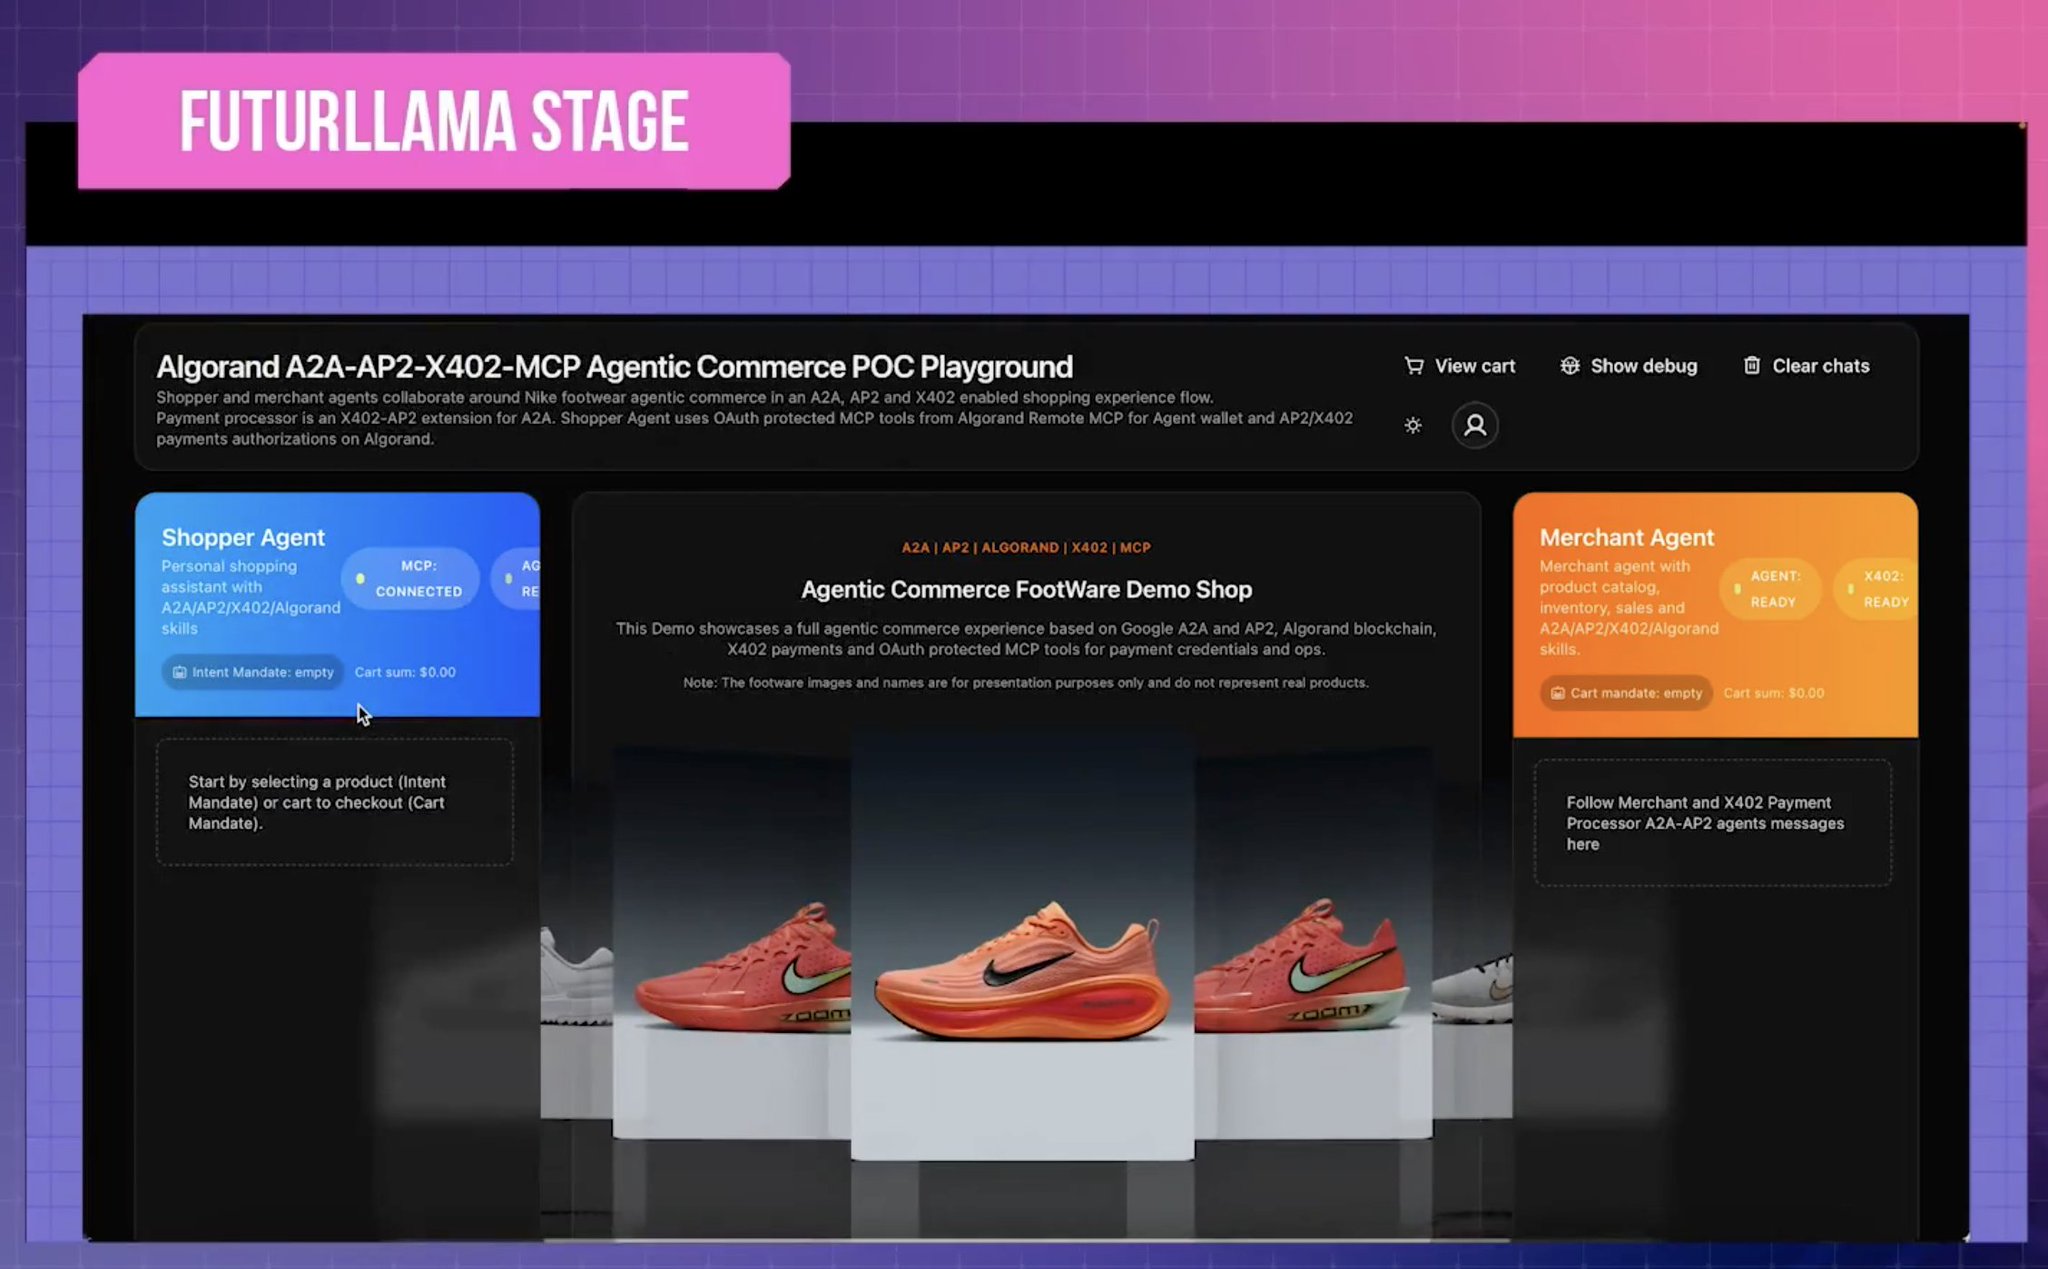Click the X402: READY status pill

(1877, 589)
